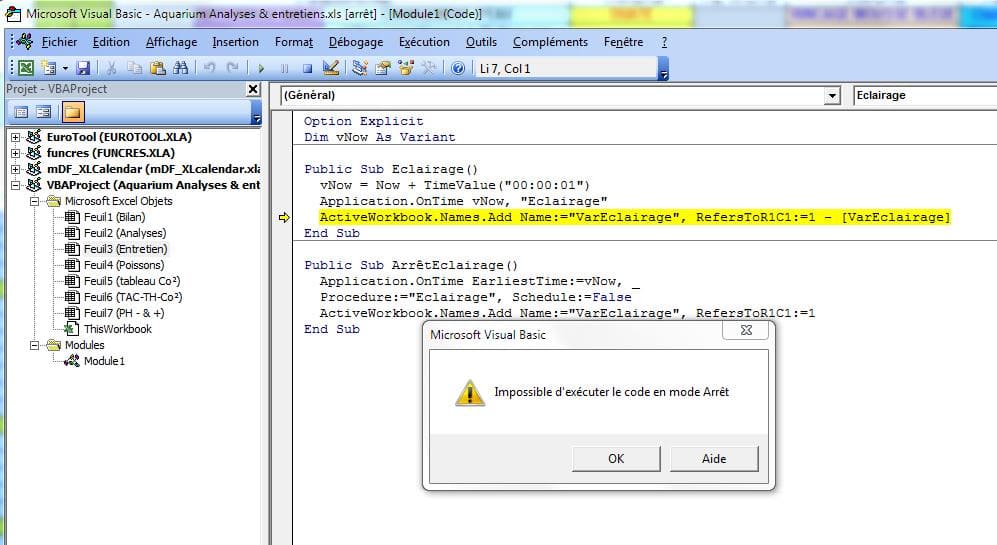This screenshot has height=545, width=997.
Task: Select Feuil7 (PH - & +) sheet object
Action: click(124, 313)
